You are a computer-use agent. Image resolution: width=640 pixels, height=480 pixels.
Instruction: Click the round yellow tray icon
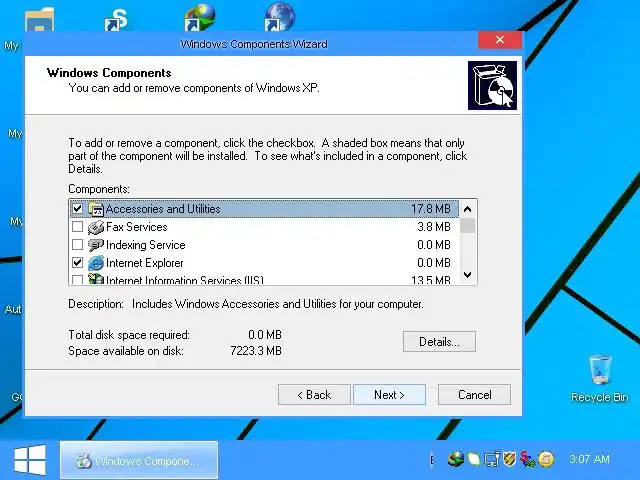(x=546, y=459)
